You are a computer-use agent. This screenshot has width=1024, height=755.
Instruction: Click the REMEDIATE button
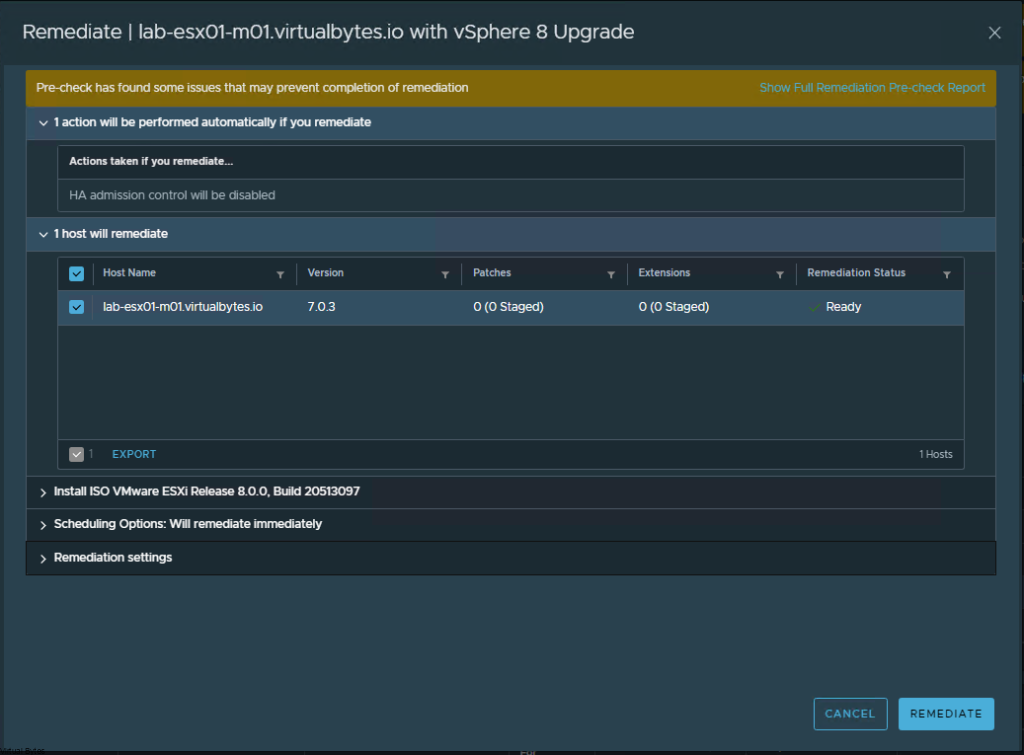(946, 714)
